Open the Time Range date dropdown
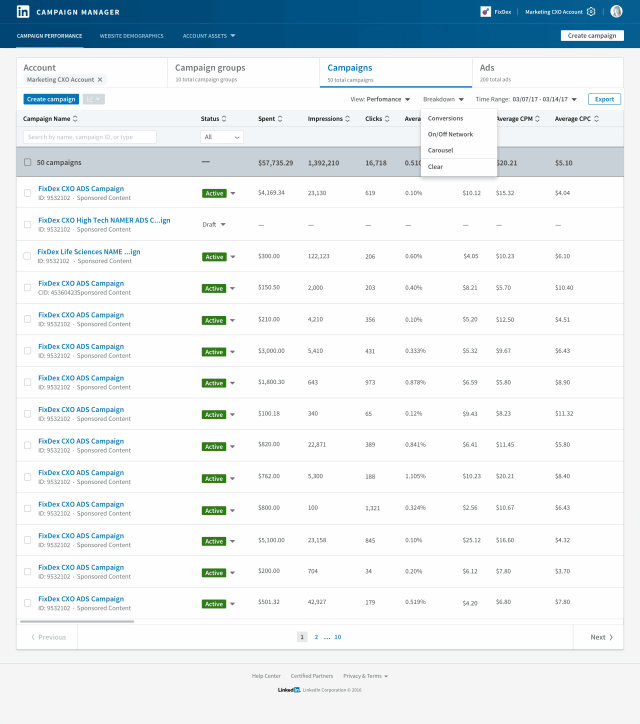640x724 pixels. [526, 99]
